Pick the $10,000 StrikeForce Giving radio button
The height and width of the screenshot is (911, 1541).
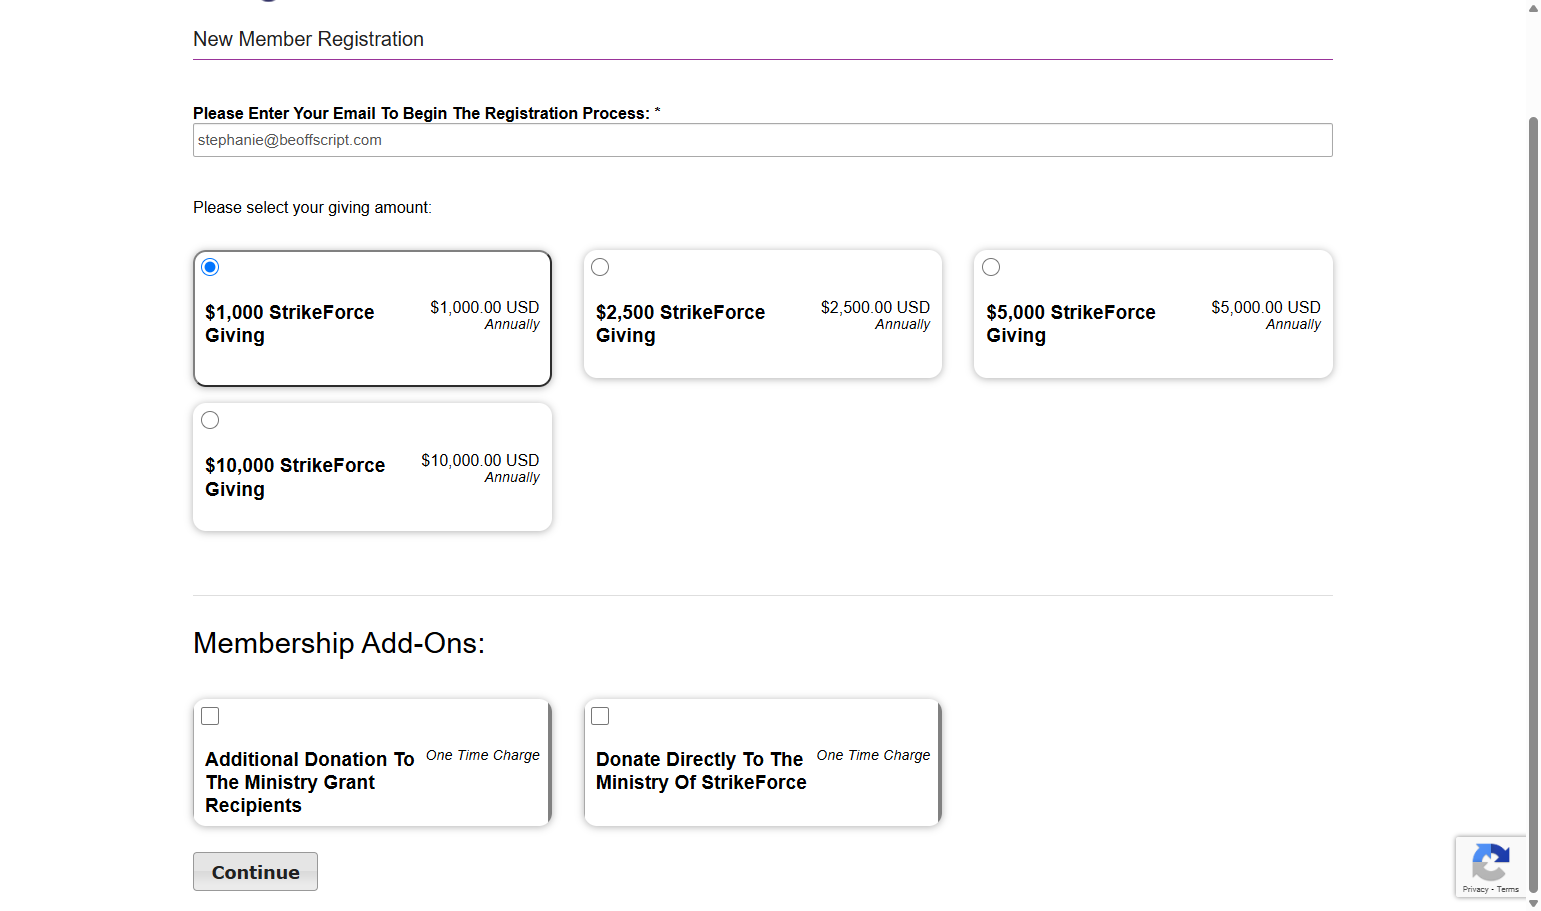click(x=210, y=420)
